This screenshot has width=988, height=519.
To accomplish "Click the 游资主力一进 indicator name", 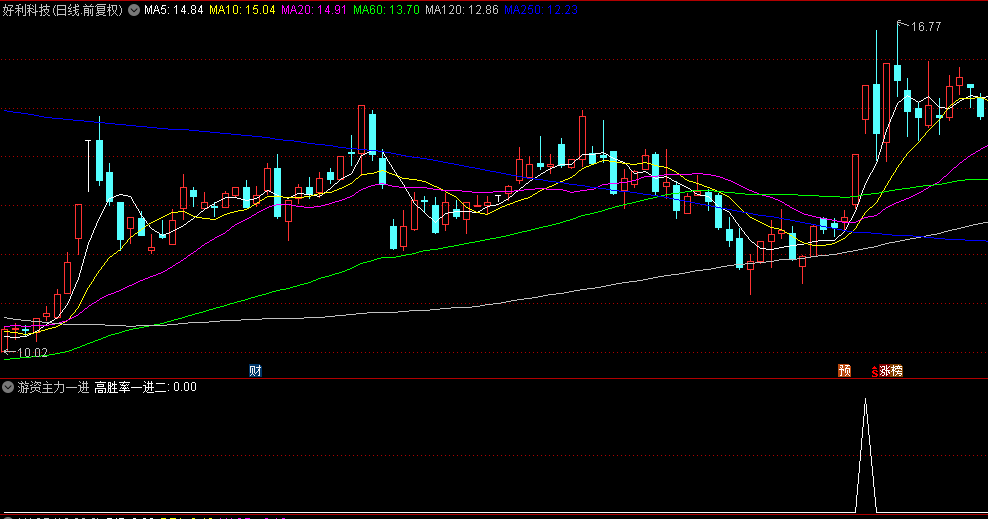I will coord(54,387).
